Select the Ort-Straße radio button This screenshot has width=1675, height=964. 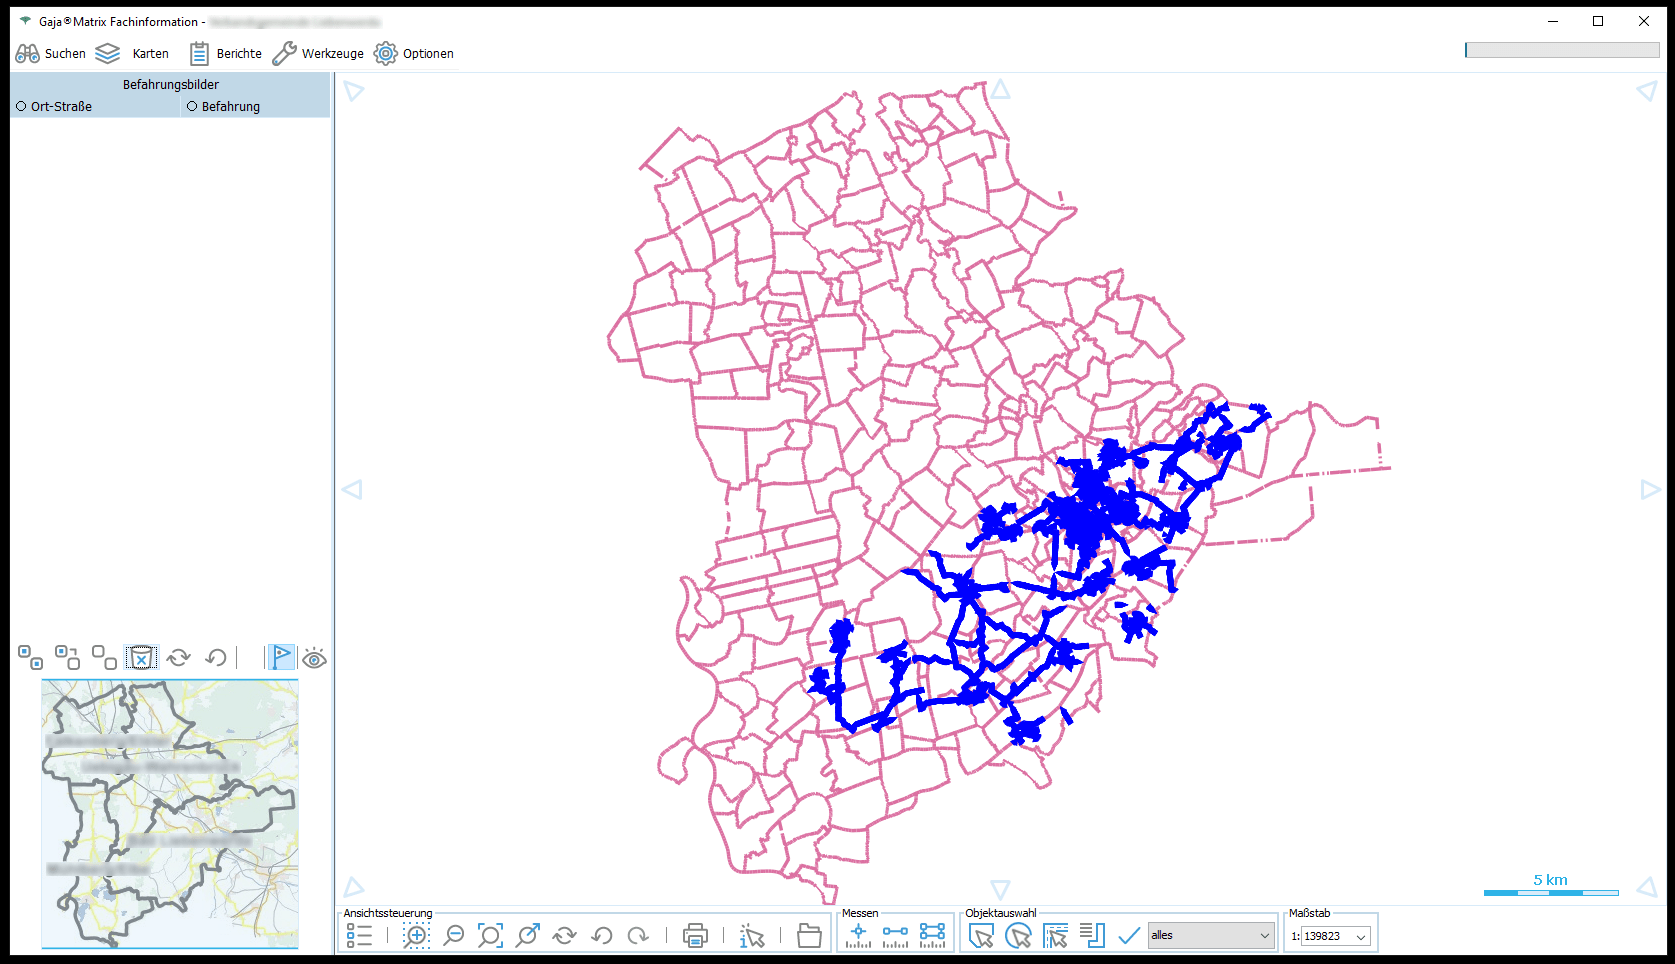coord(22,106)
